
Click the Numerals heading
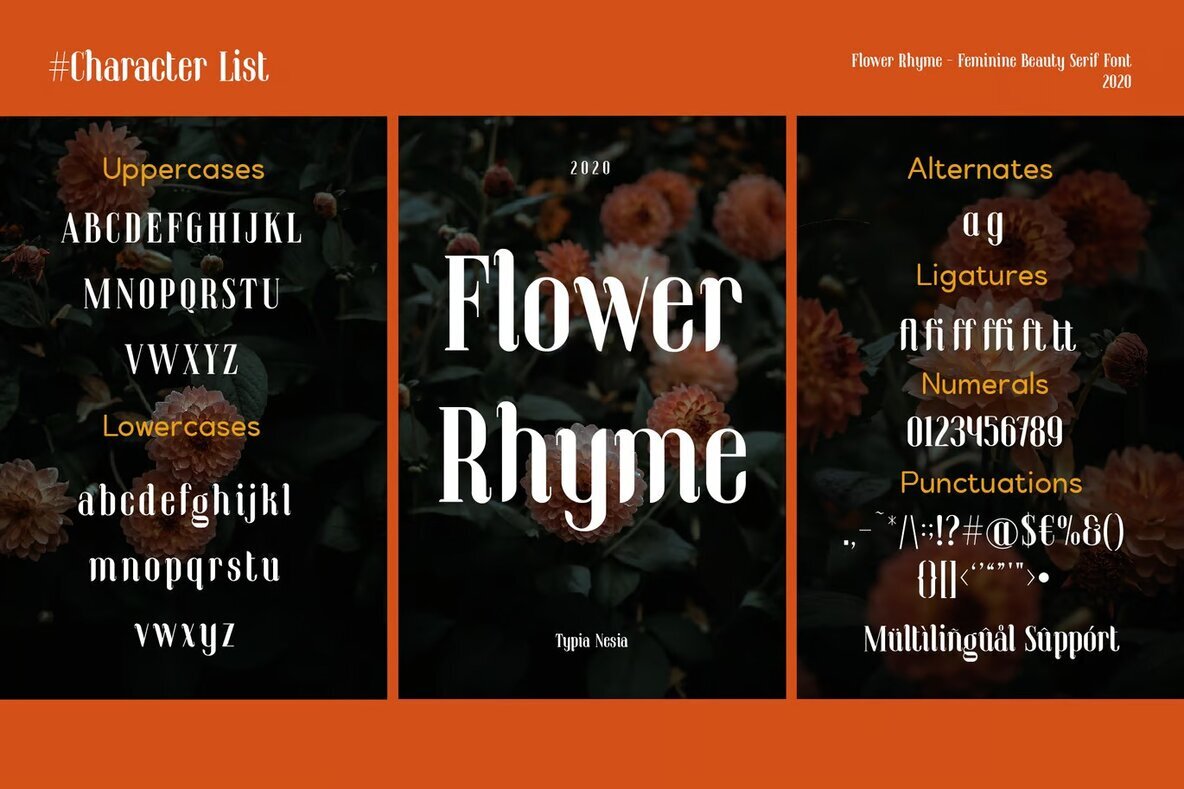pyautogui.click(x=987, y=384)
